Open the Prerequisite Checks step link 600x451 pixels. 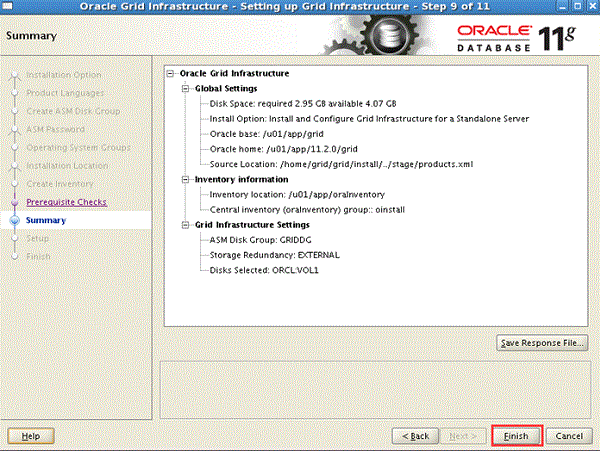(x=66, y=202)
